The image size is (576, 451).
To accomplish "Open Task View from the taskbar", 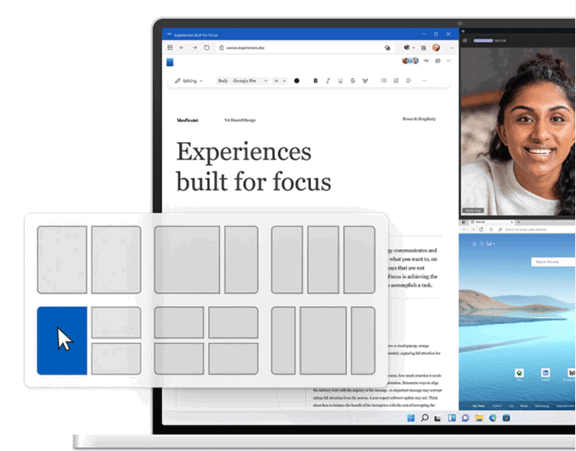I will click(438, 418).
